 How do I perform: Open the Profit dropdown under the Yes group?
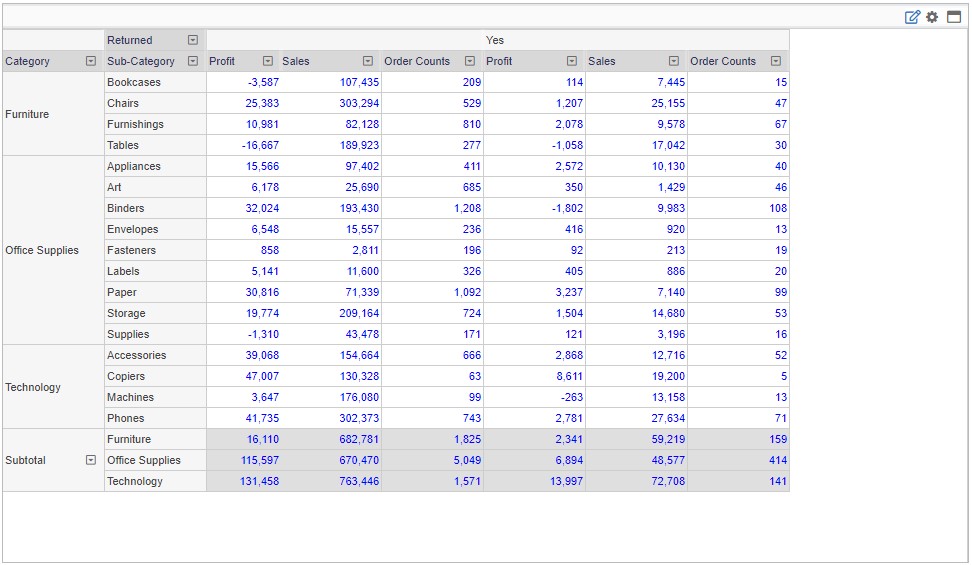[x=572, y=61]
